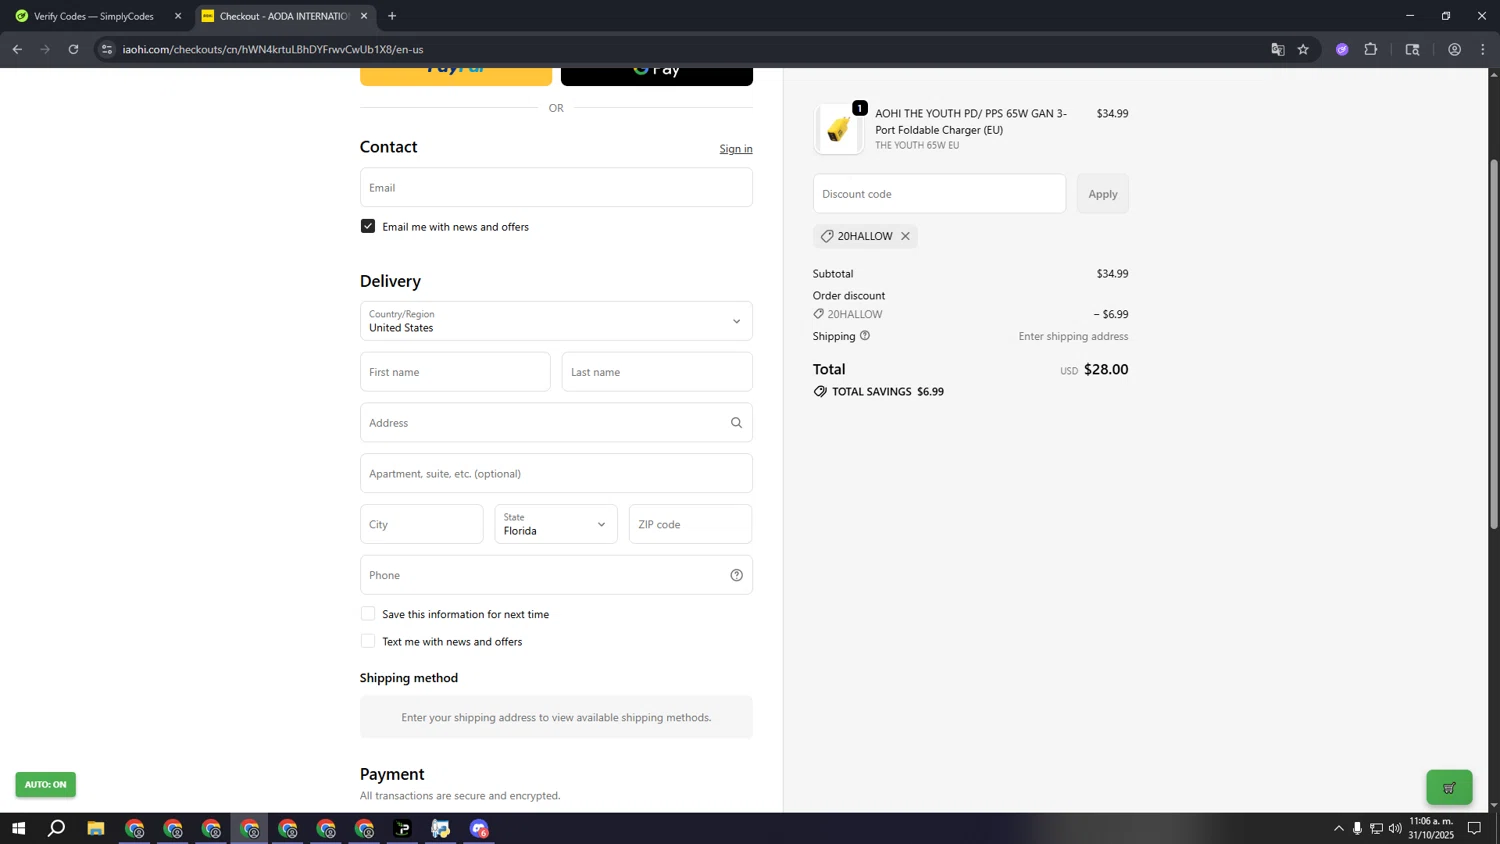Open a new browser tab
The width and height of the screenshot is (1500, 844).
392,16
